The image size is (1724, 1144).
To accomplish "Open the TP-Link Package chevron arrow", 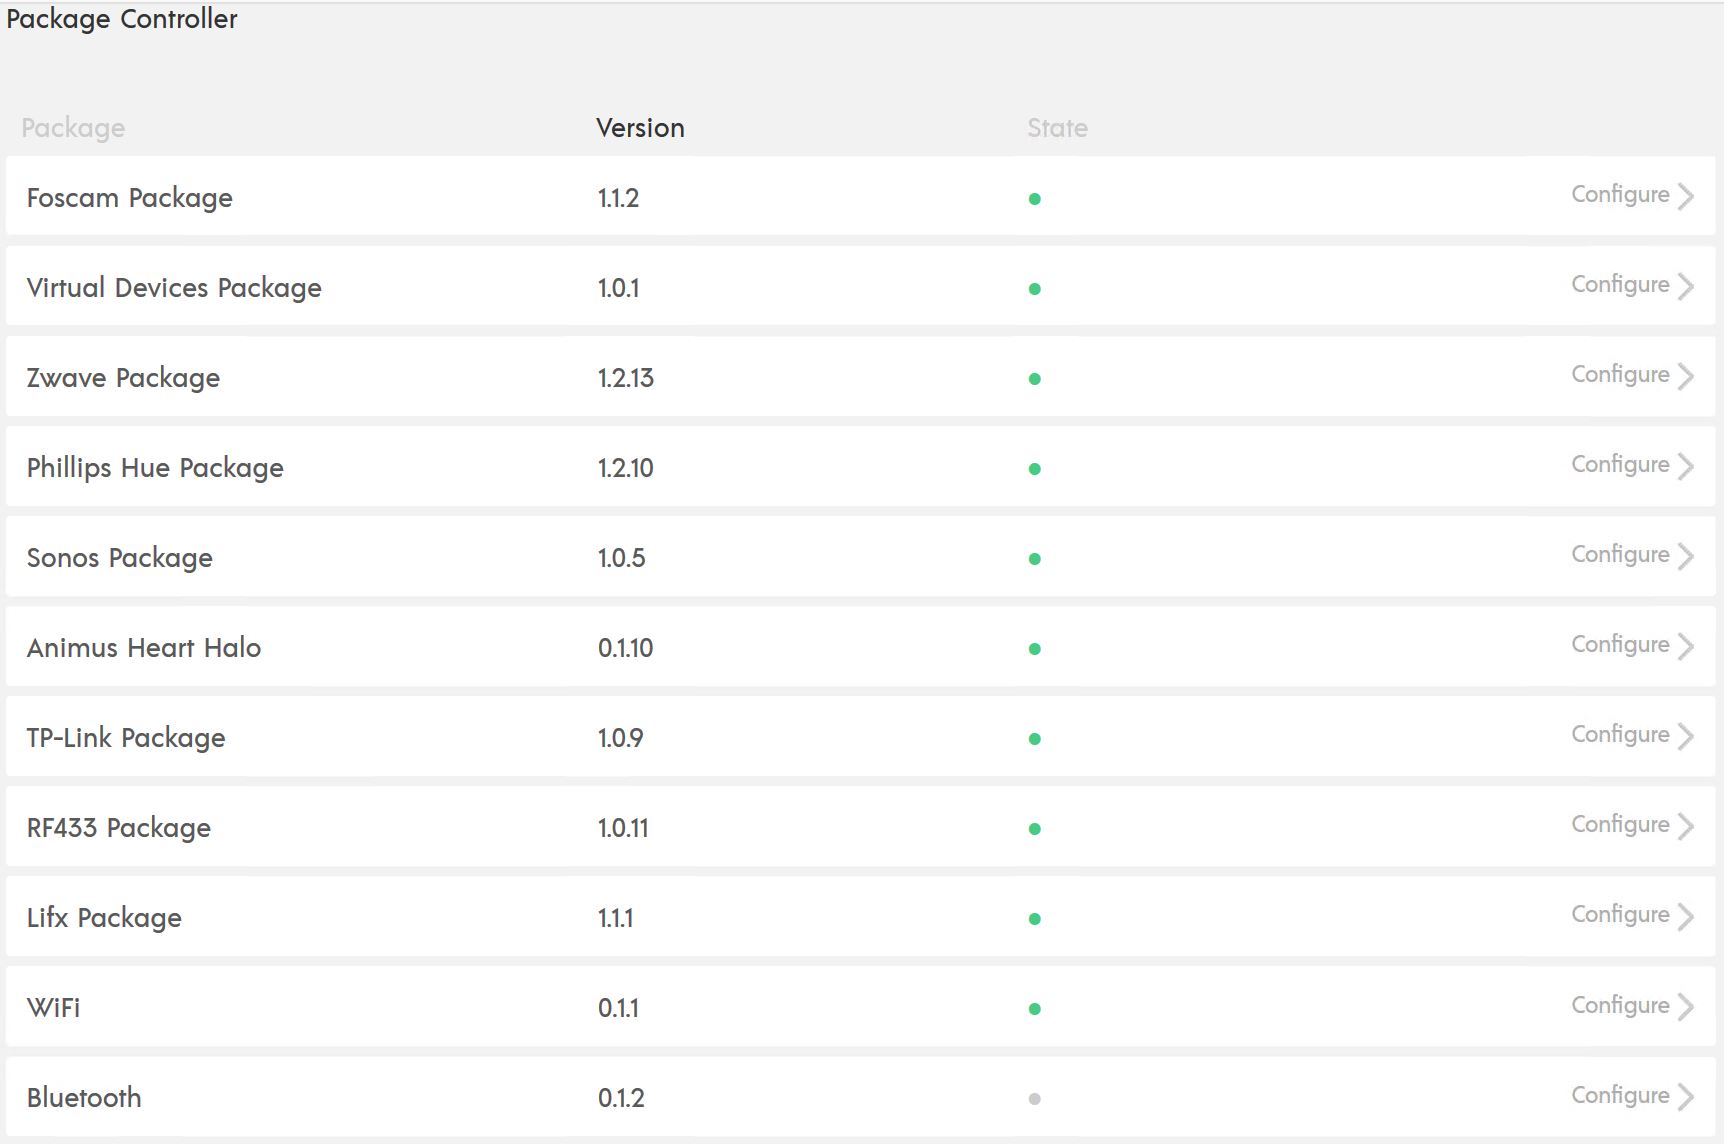I will point(1686,736).
